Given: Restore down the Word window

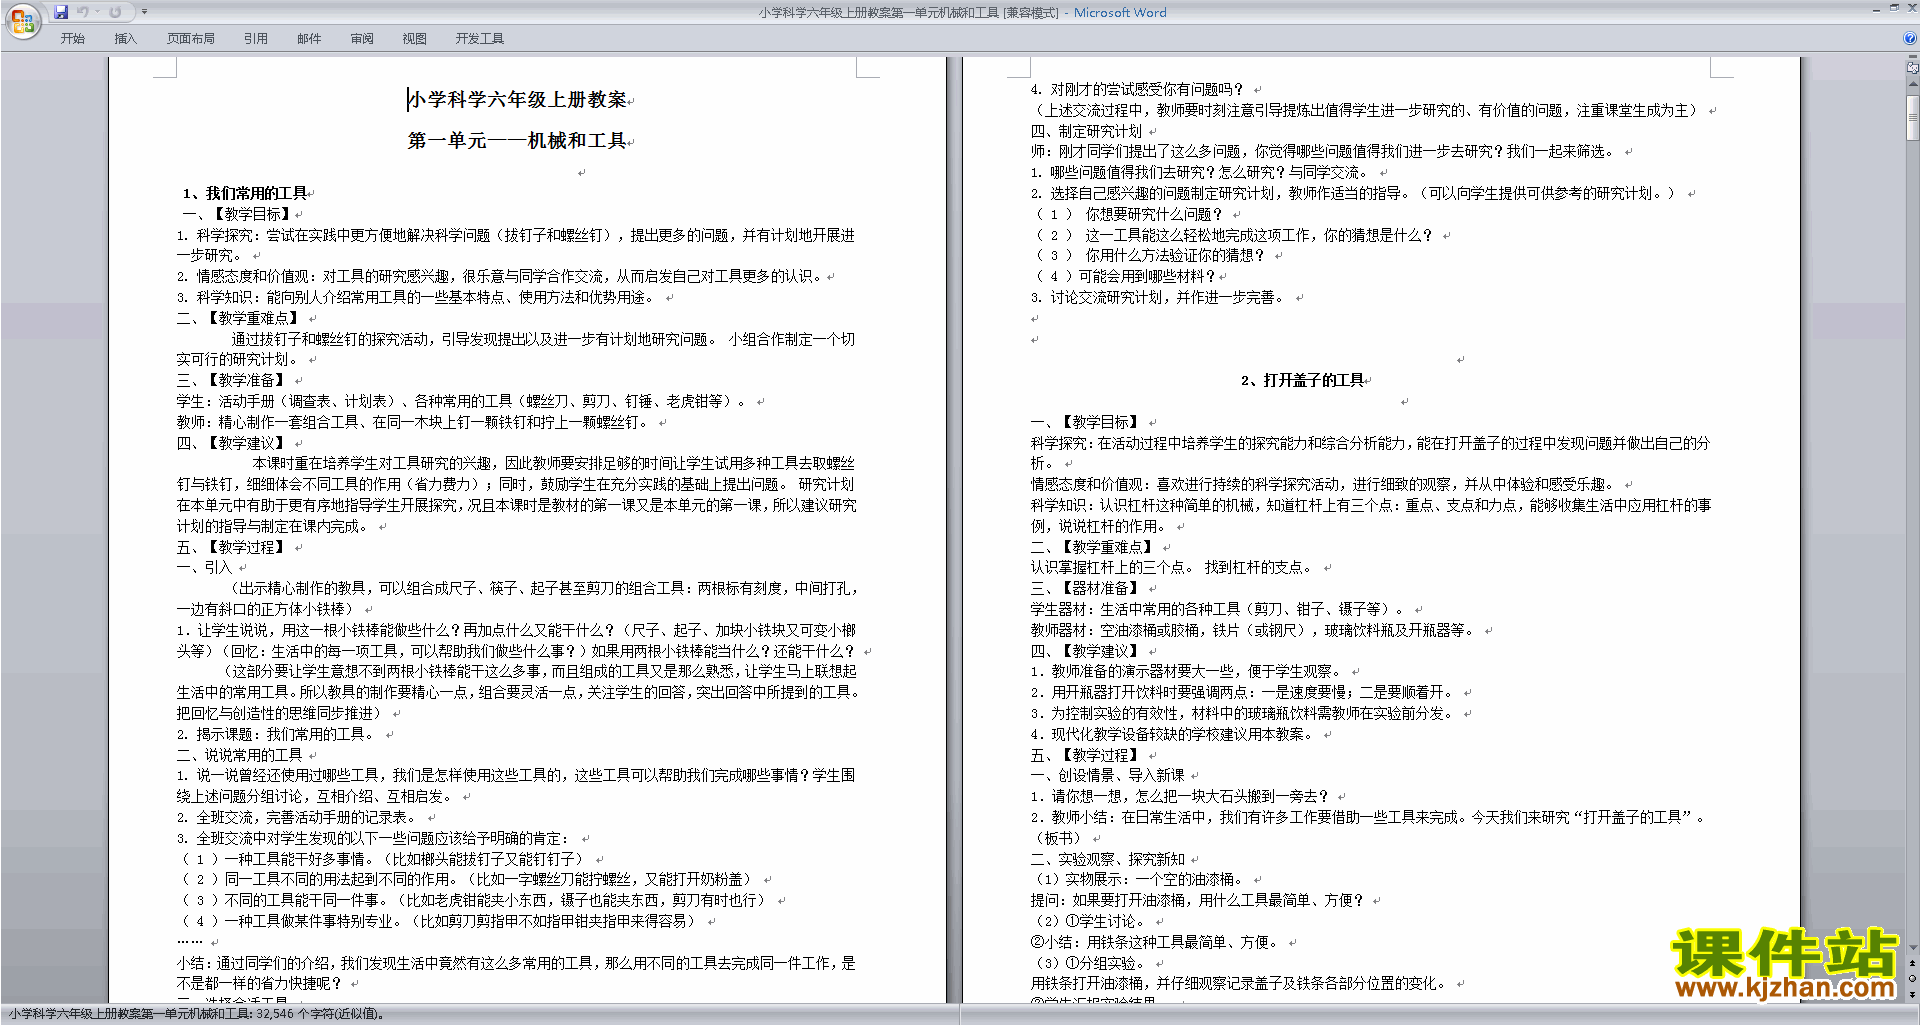Looking at the screenshot, I should pyautogui.click(x=1894, y=7).
